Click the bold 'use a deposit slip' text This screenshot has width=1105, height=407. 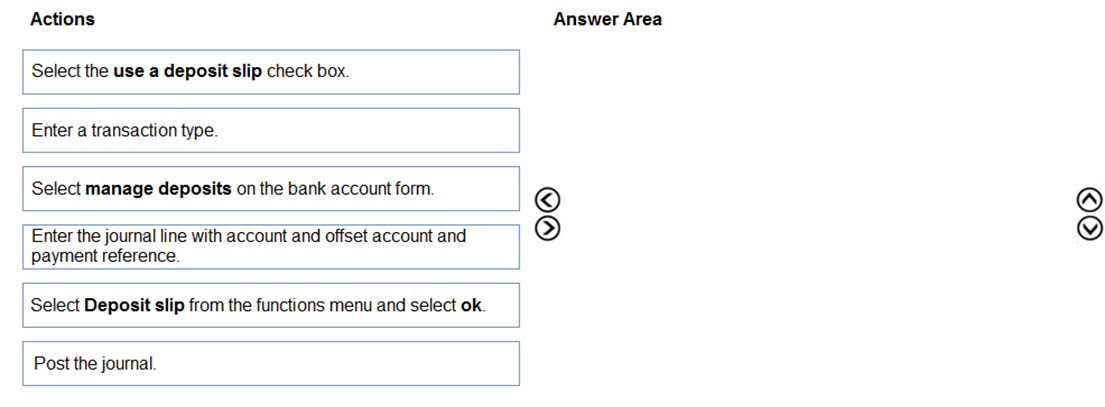(x=187, y=72)
